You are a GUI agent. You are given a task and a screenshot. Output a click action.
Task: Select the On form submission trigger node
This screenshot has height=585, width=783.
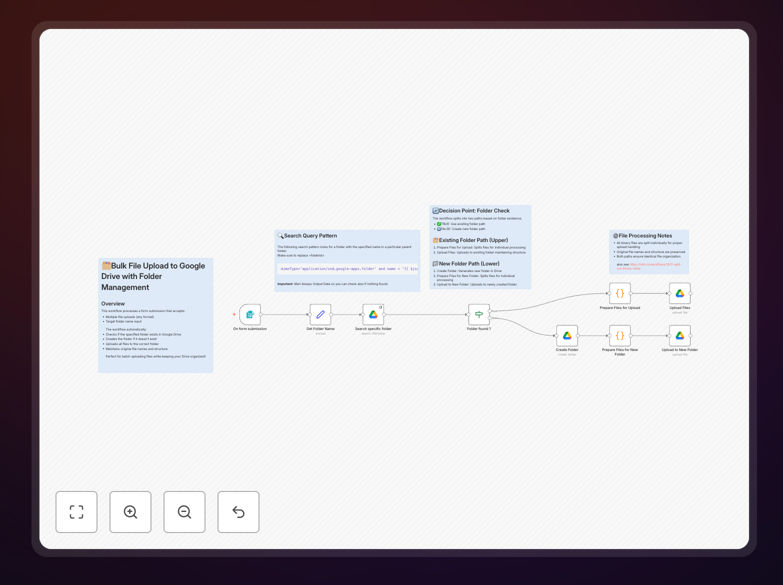(250, 314)
